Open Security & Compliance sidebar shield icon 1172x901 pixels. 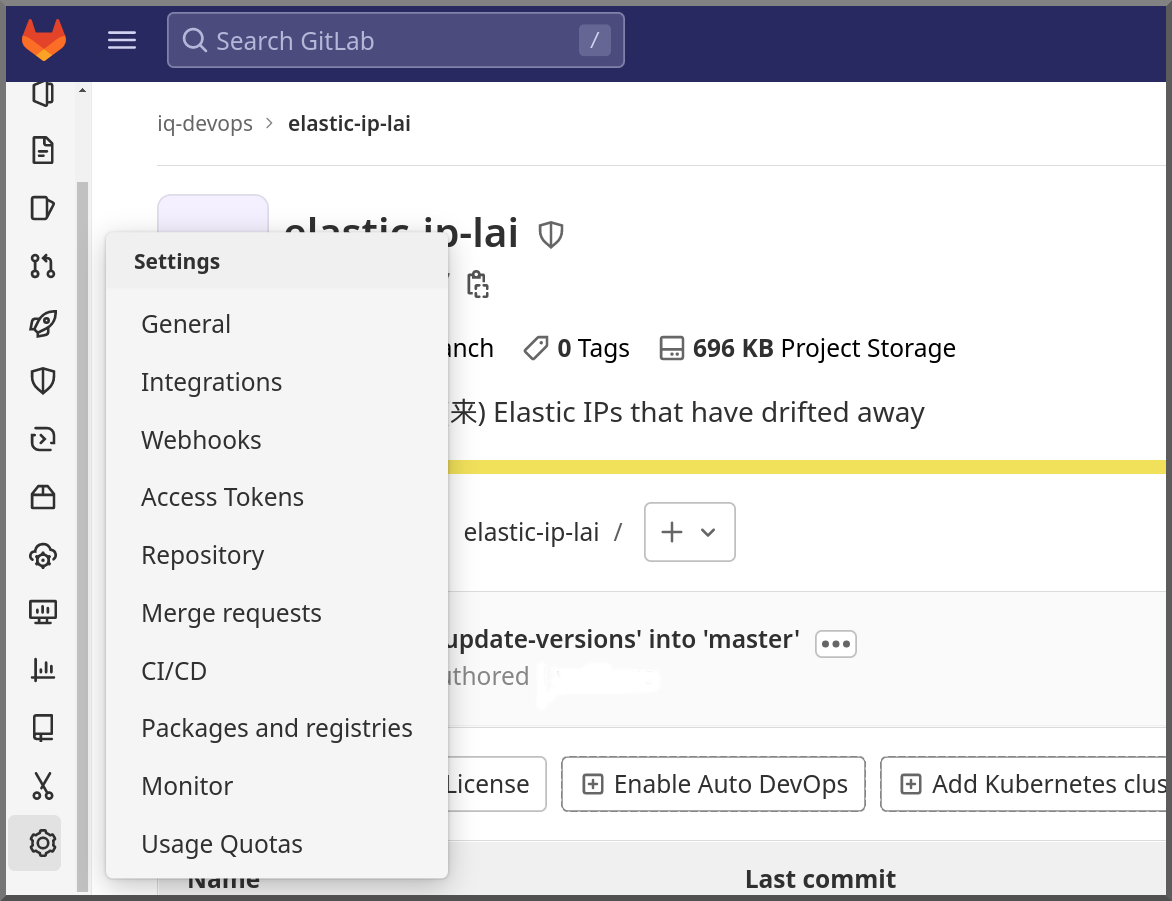point(43,381)
